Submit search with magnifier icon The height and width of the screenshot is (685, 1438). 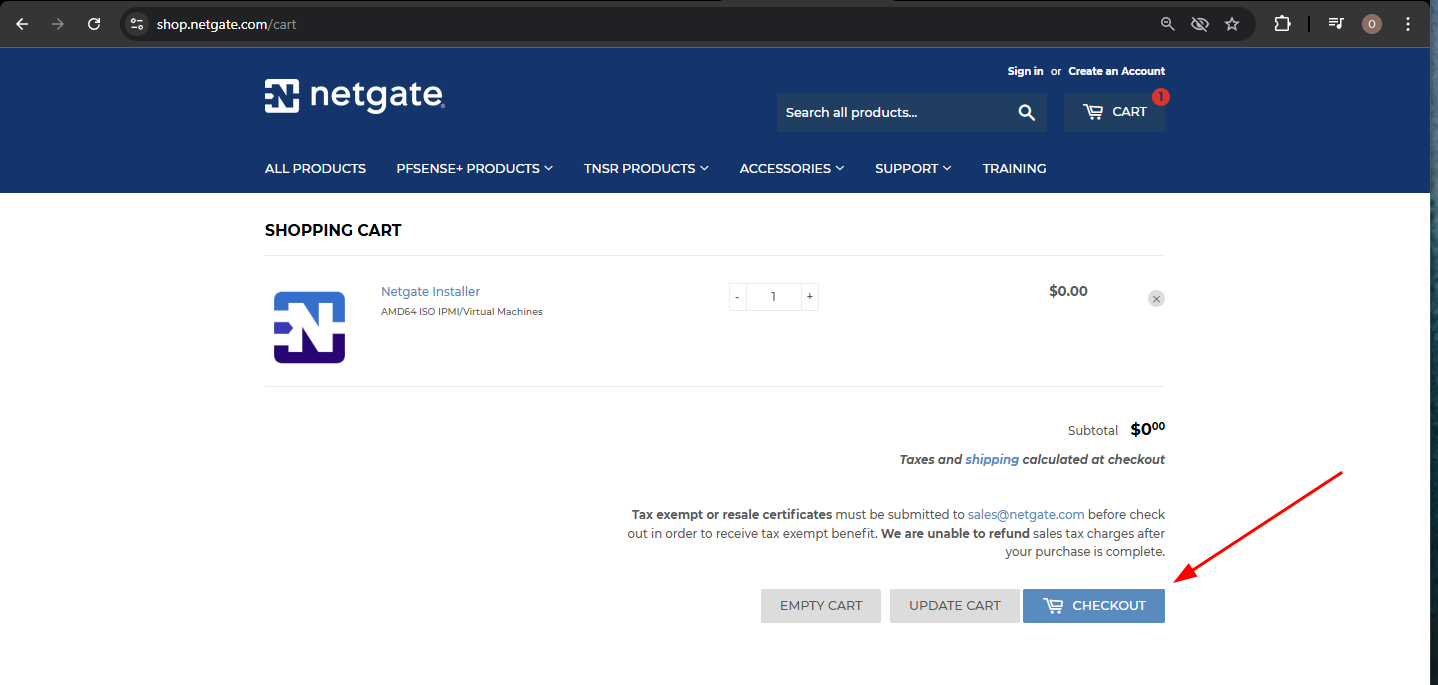pyautogui.click(x=1027, y=112)
